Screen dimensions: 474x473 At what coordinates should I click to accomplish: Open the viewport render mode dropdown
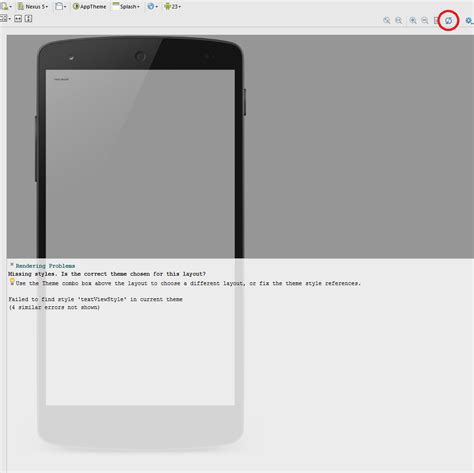coord(5,19)
